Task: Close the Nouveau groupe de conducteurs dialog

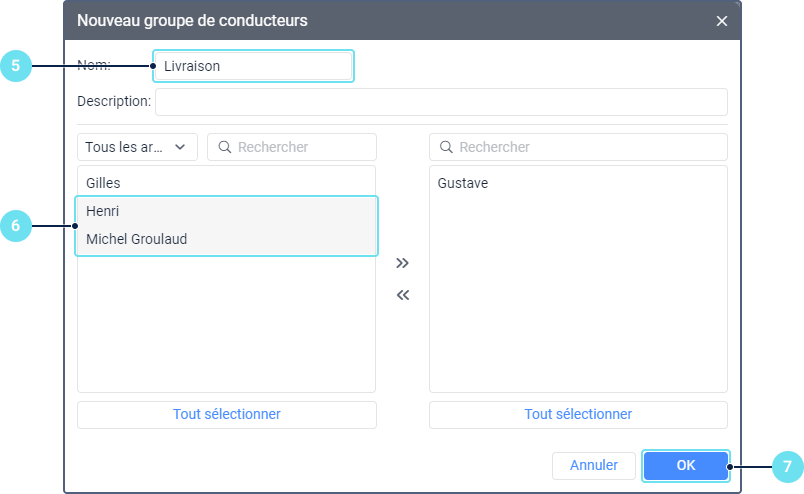Action: pos(722,21)
